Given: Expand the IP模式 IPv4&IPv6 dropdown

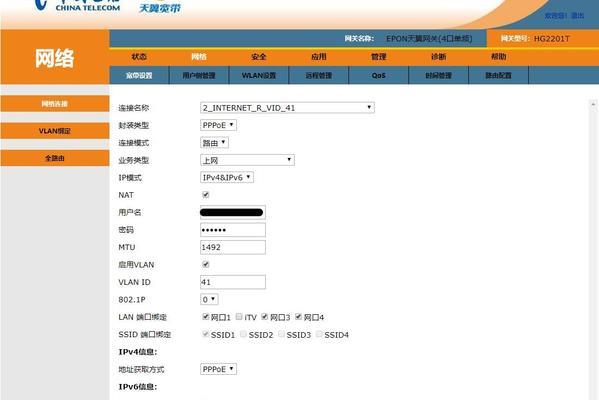Looking at the screenshot, I should (227, 177).
